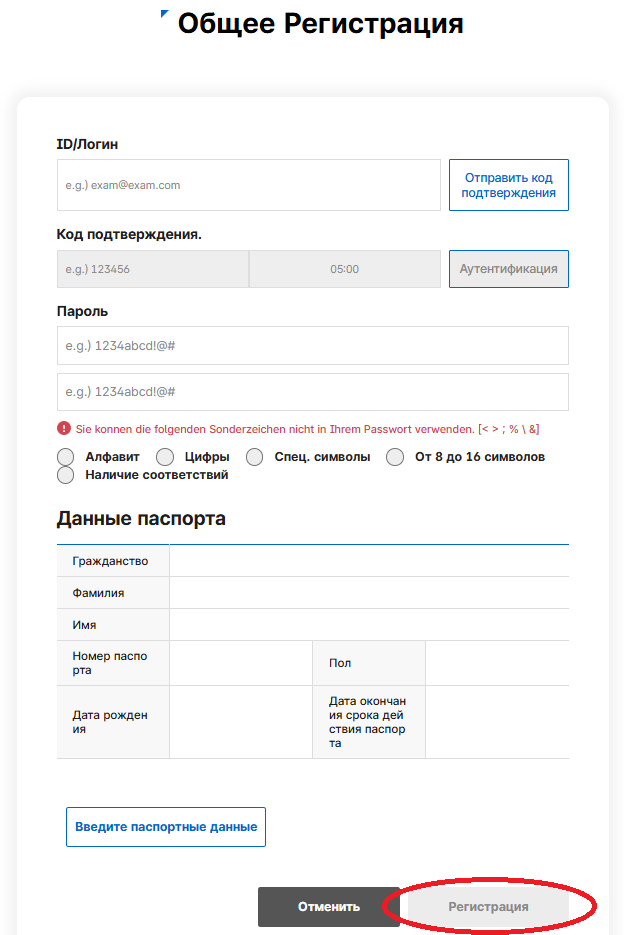Focus the confirmation code field
624x935 pixels.
153,269
